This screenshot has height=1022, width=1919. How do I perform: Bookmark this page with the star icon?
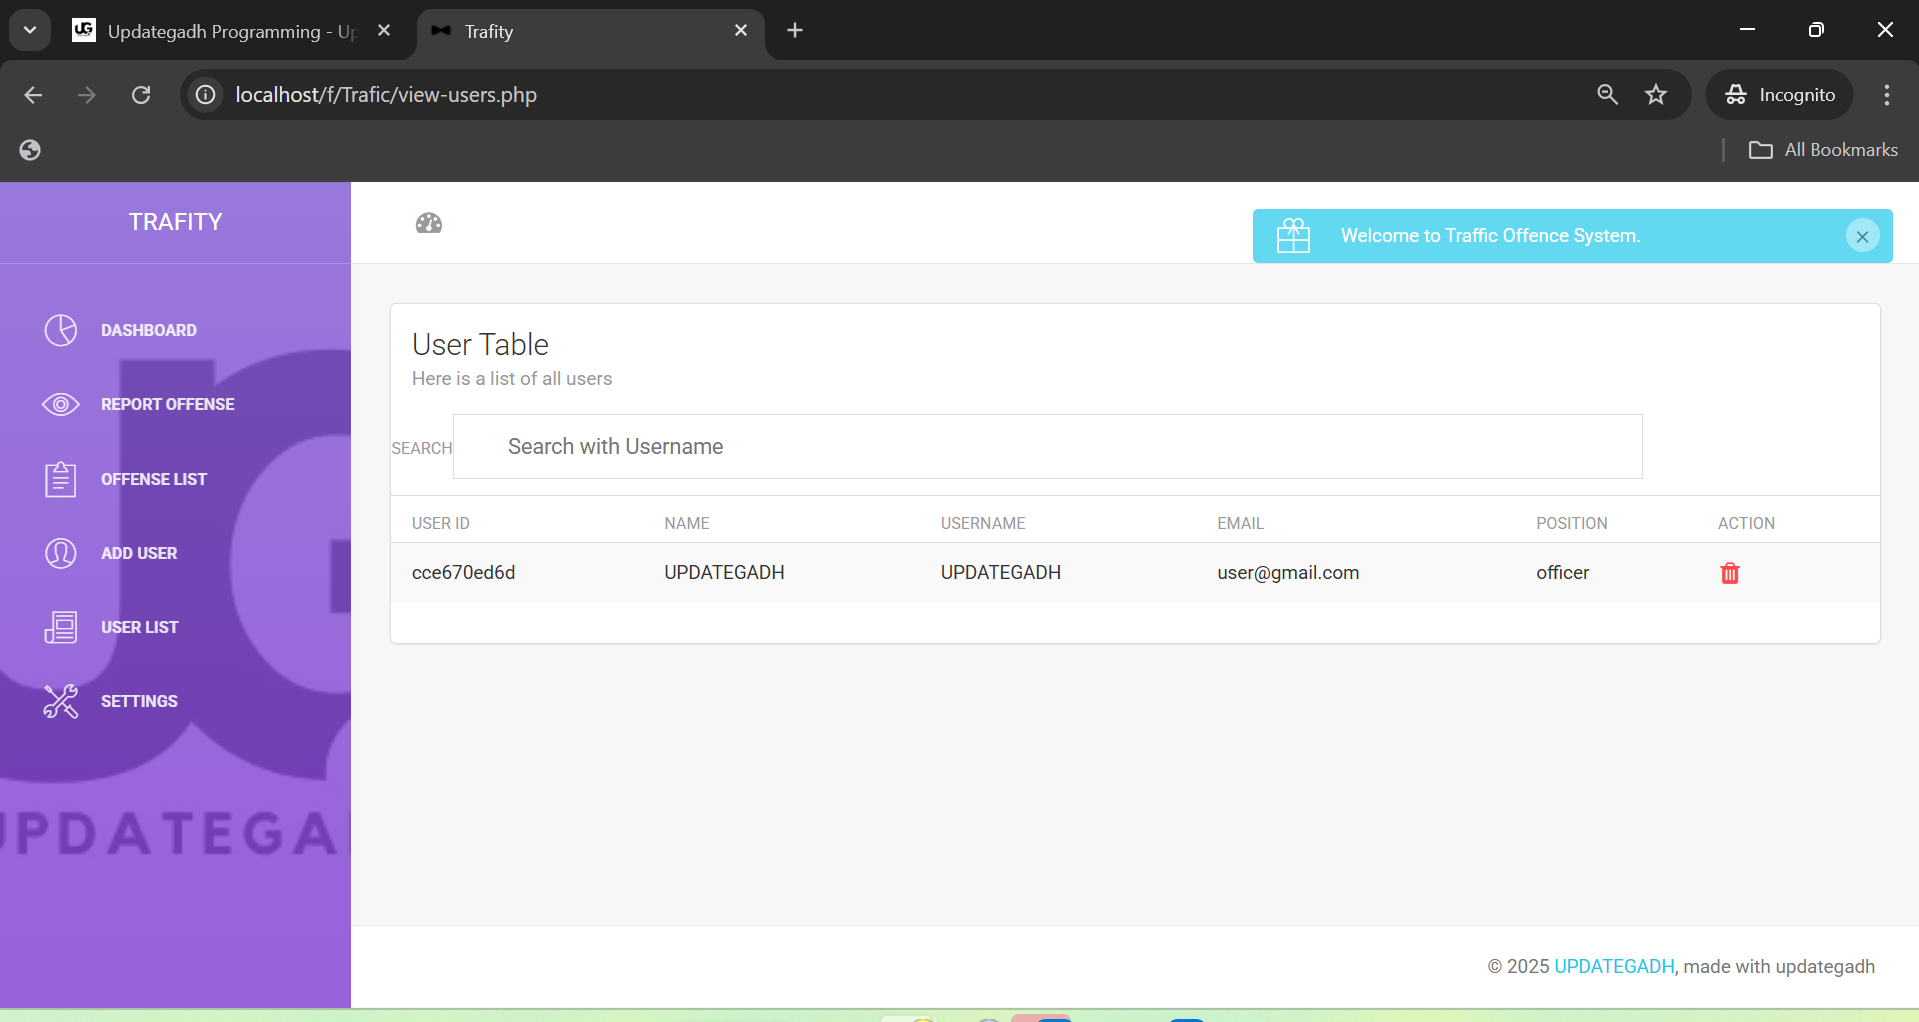[1656, 95]
